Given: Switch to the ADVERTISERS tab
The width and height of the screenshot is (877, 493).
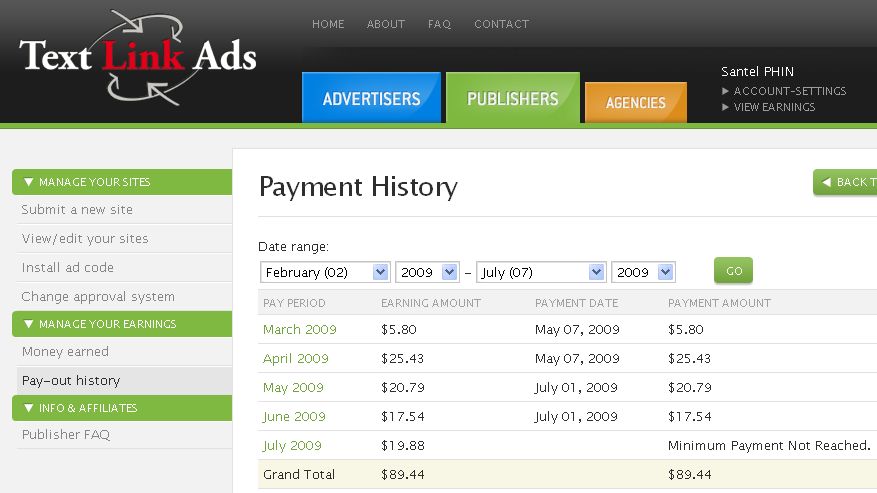Looking at the screenshot, I should coord(371,97).
